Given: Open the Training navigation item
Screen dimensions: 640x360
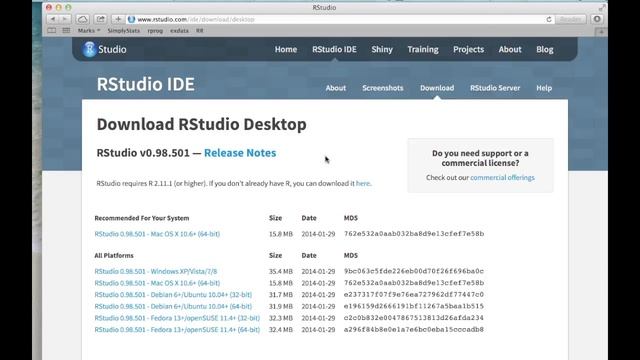Looking at the screenshot, I should [x=423, y=49].
